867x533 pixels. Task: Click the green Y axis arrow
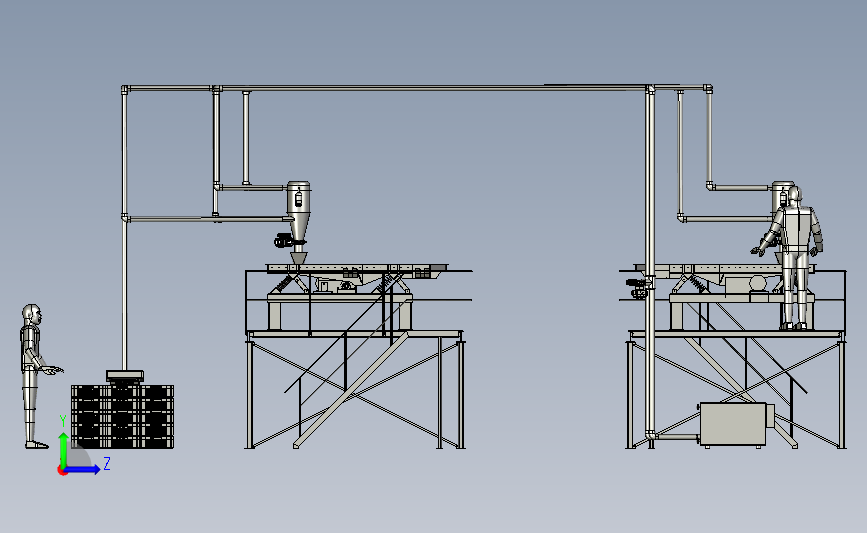click(63, 450)
